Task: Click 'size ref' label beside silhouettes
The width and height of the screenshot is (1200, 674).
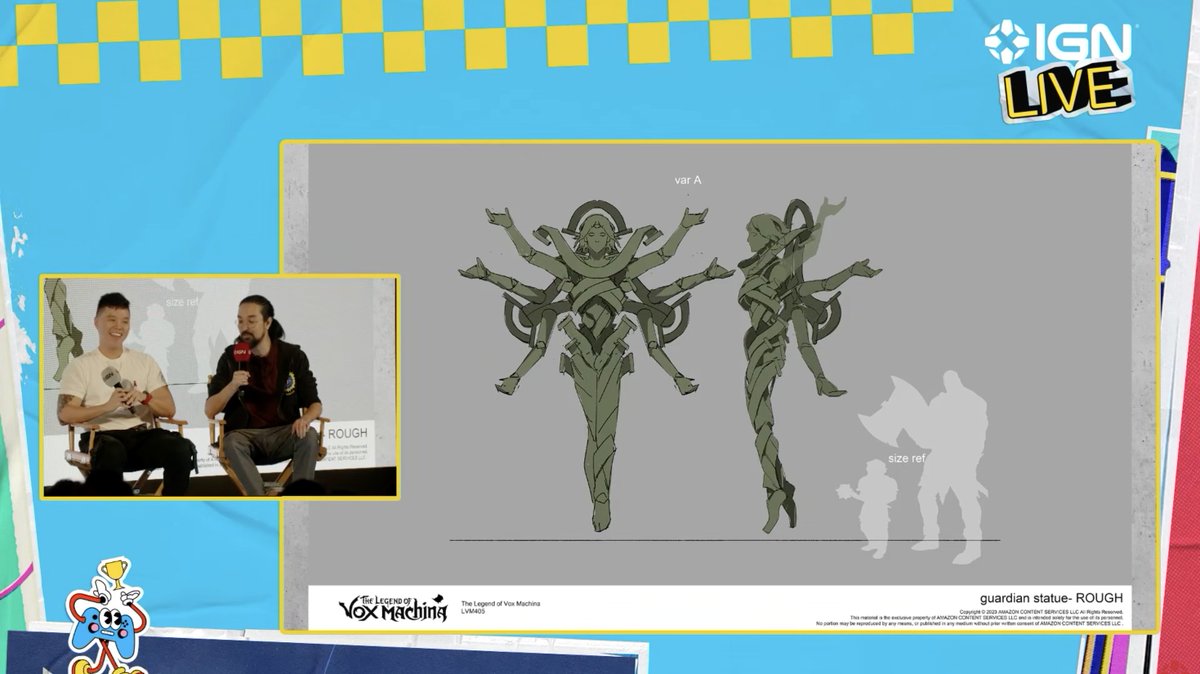Action: tap(906, 459)
